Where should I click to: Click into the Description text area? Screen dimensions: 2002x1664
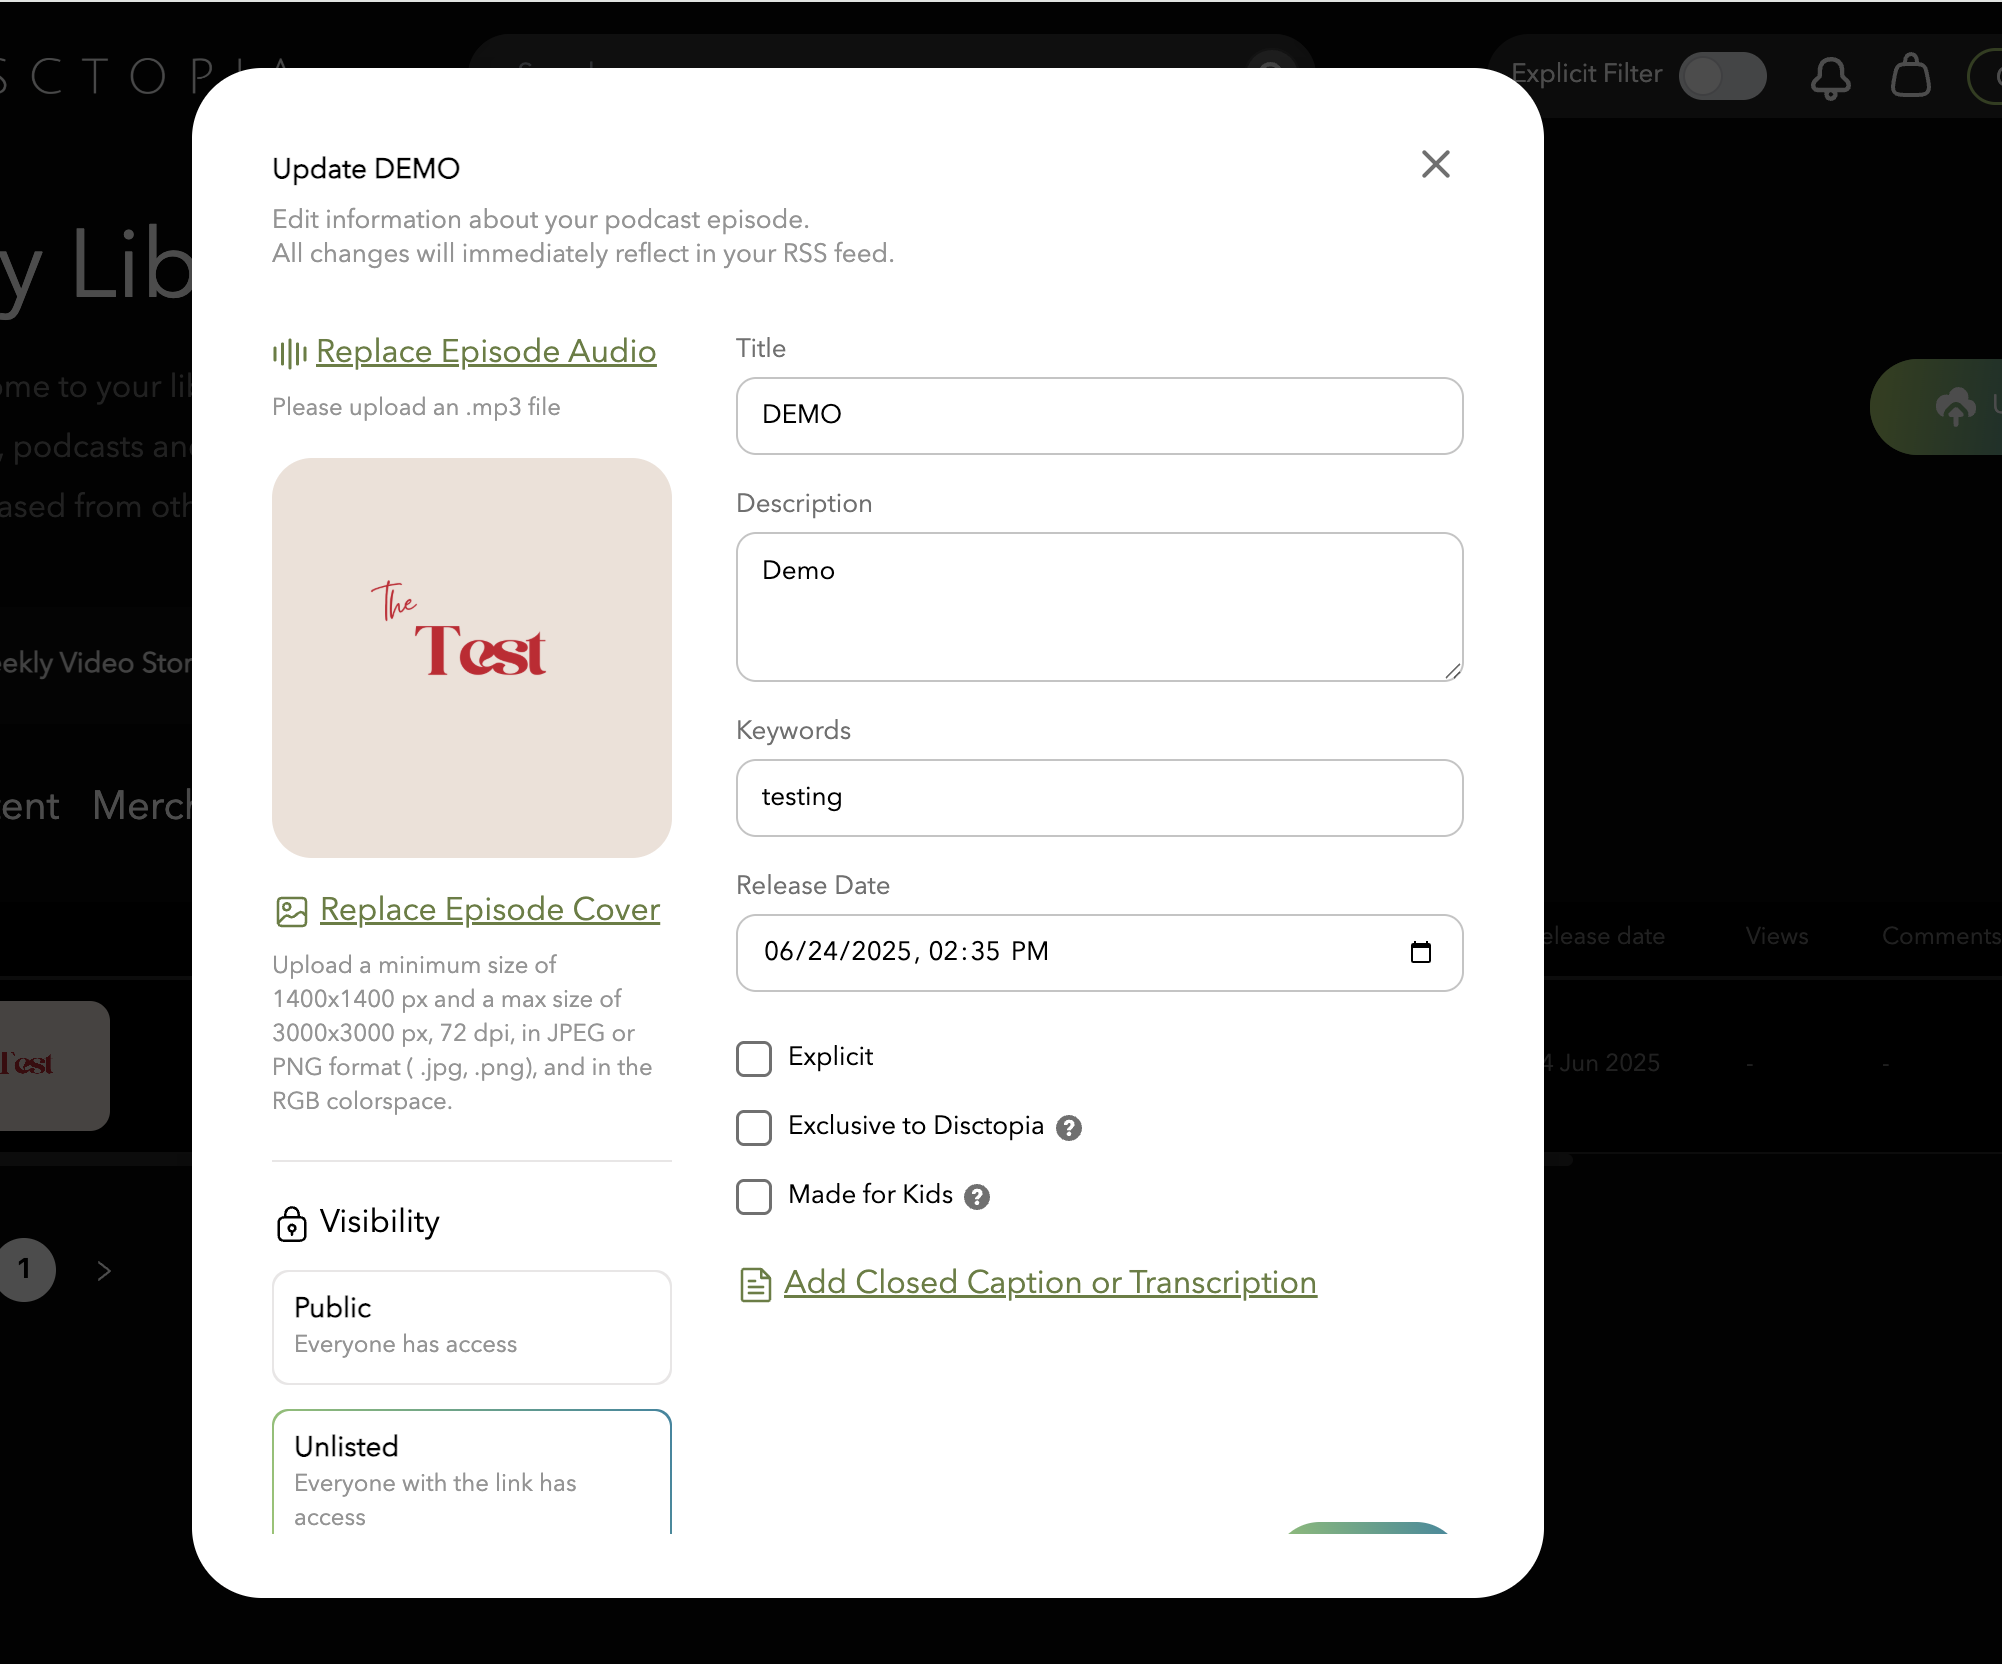click(1100, 607)
